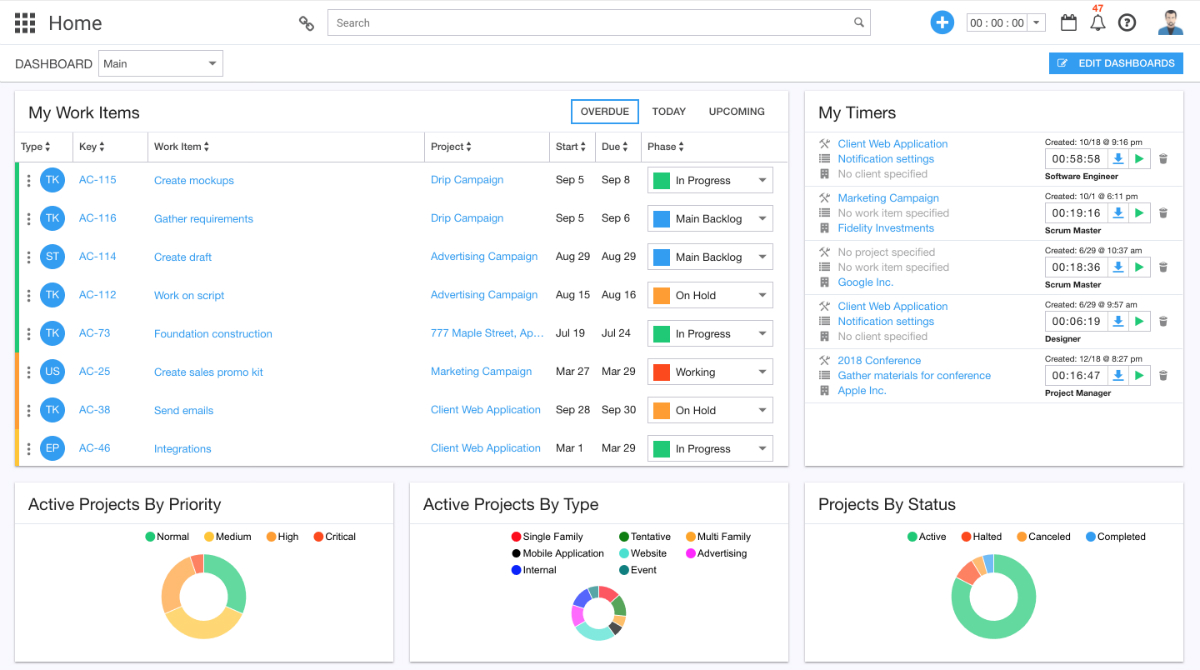This screenshot has height=670, width=1200.
Task: Click the chain link icon beside search
Action: 307,23
